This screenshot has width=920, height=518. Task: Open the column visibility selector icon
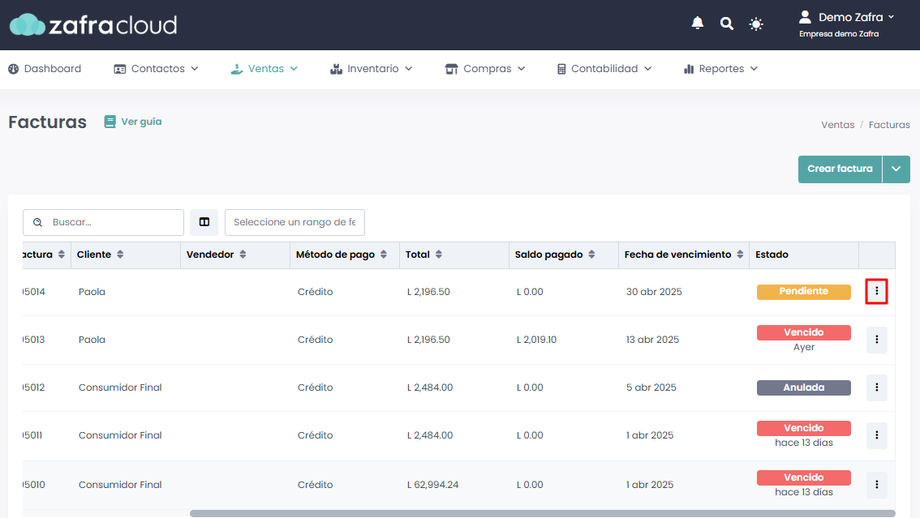[x=204, y=222]
